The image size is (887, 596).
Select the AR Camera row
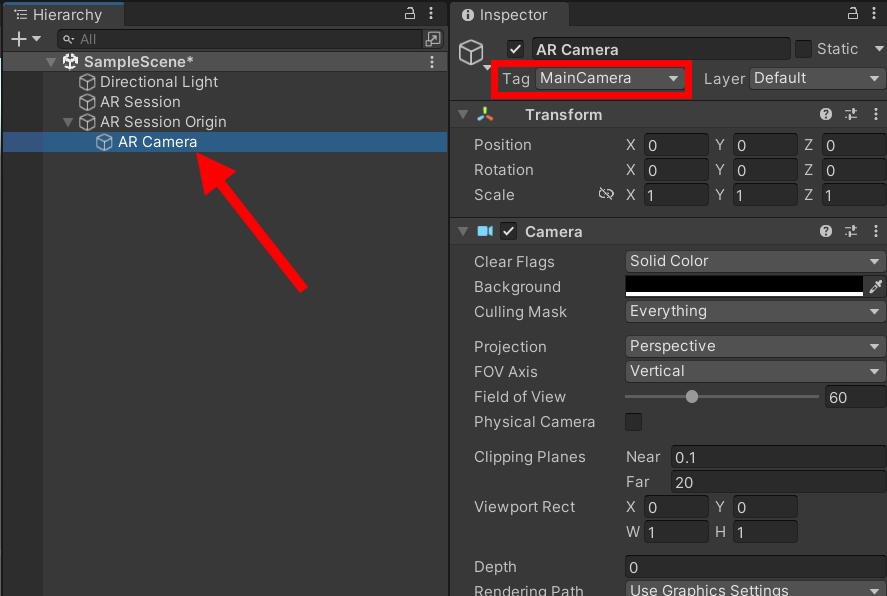click(225, 142)
